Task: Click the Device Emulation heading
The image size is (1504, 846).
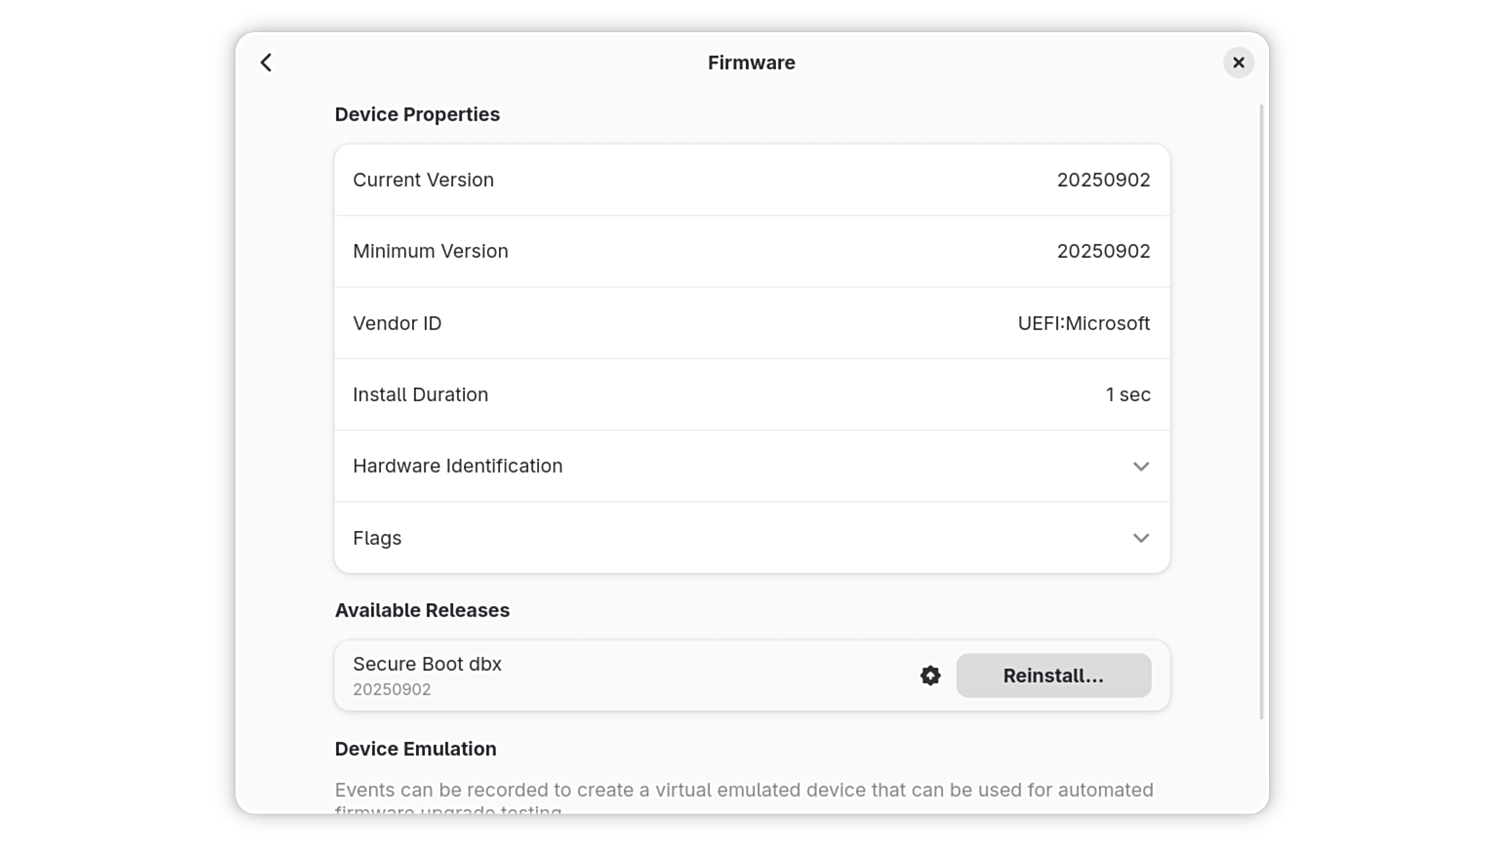Action: 415,749
